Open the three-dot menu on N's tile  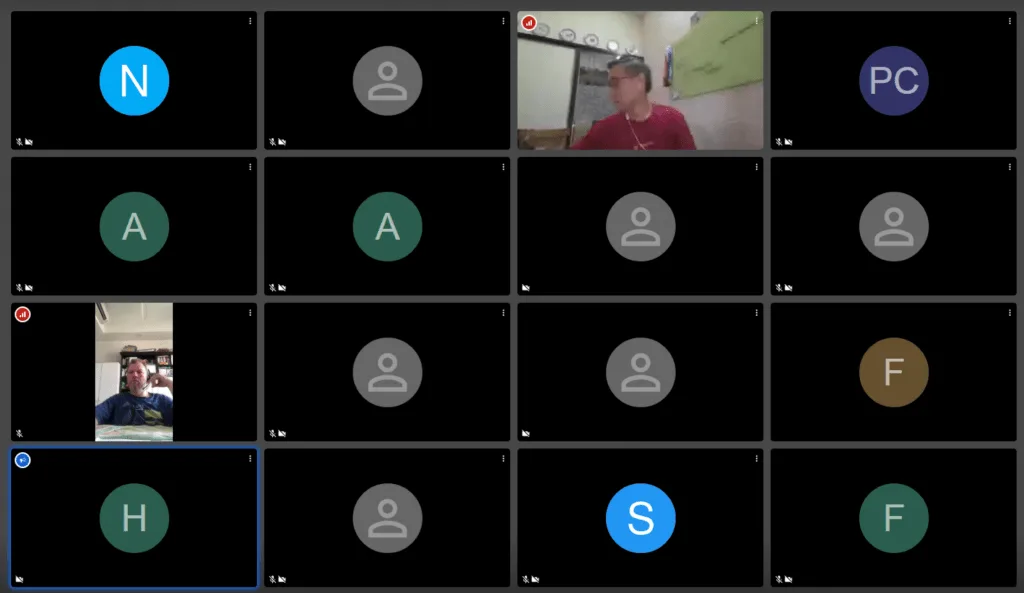click(x=250, y=21)
